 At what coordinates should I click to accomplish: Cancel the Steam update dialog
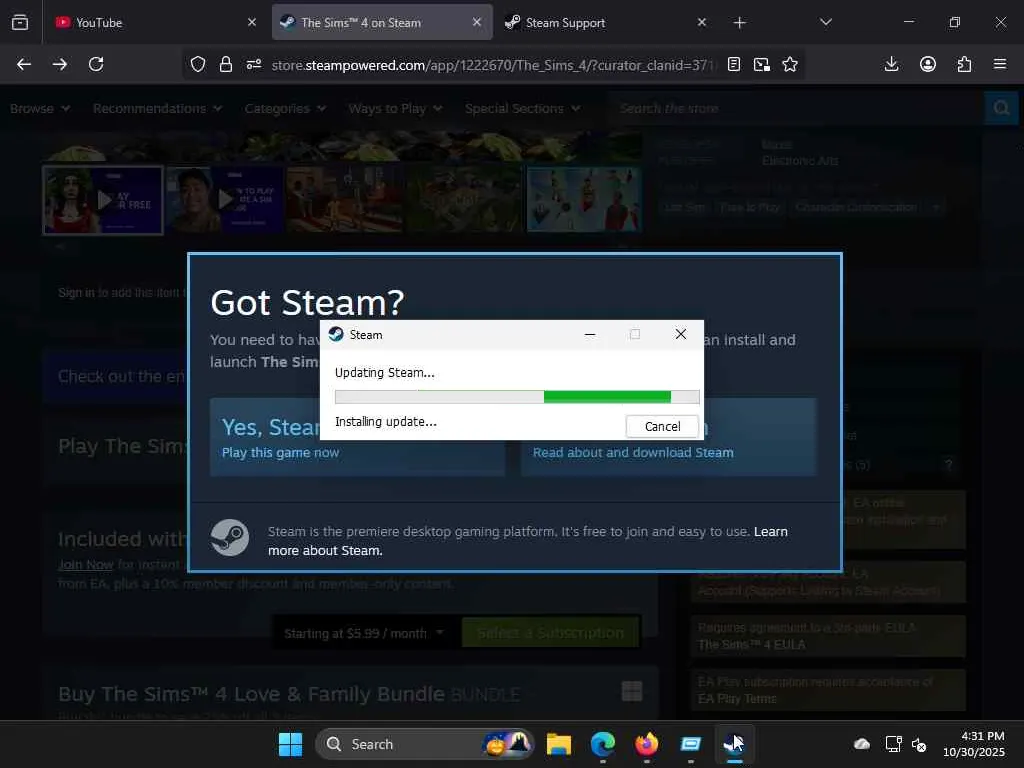click(x=662, y=426)
